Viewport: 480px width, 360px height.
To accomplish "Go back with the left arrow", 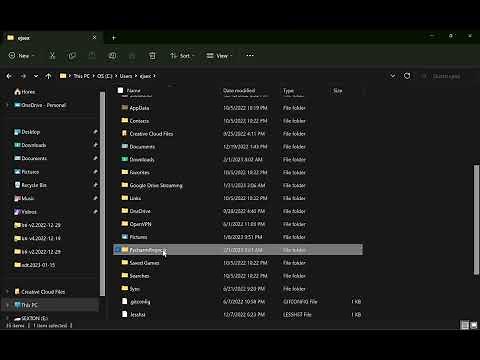I will coord(9,76).
